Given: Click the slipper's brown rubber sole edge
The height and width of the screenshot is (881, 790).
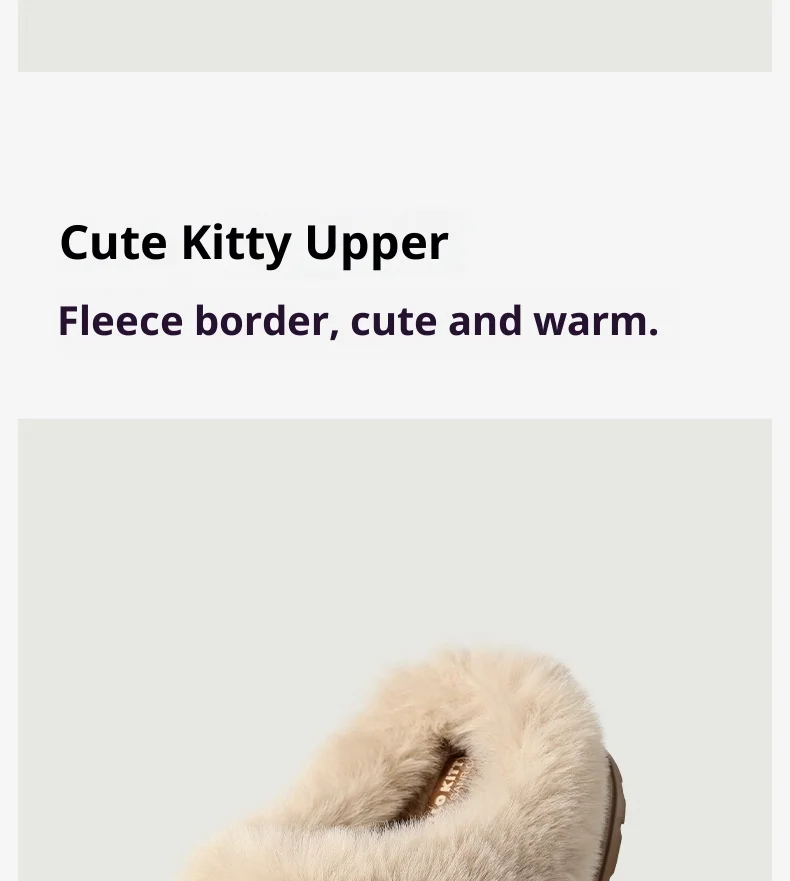Looking at the screenshot, I should click(x=615, y=815).
